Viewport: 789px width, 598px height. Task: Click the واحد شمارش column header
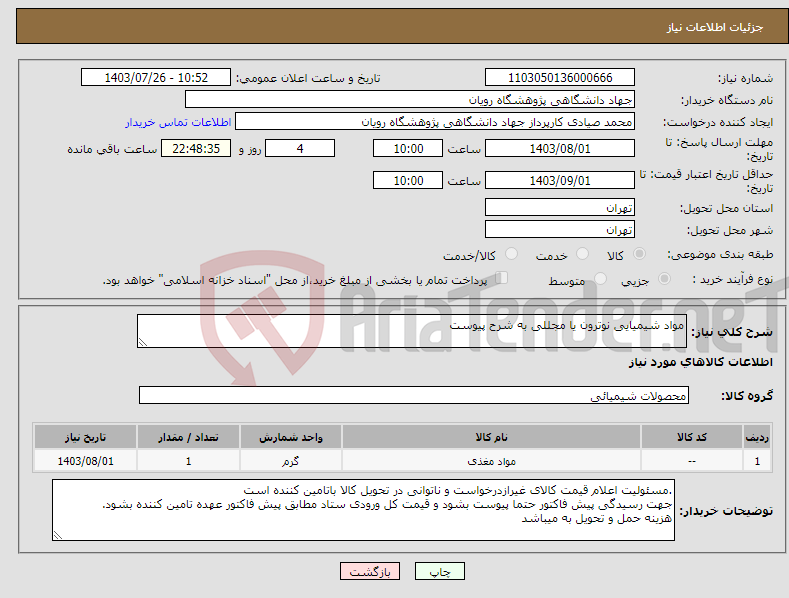tap(291, 437)
